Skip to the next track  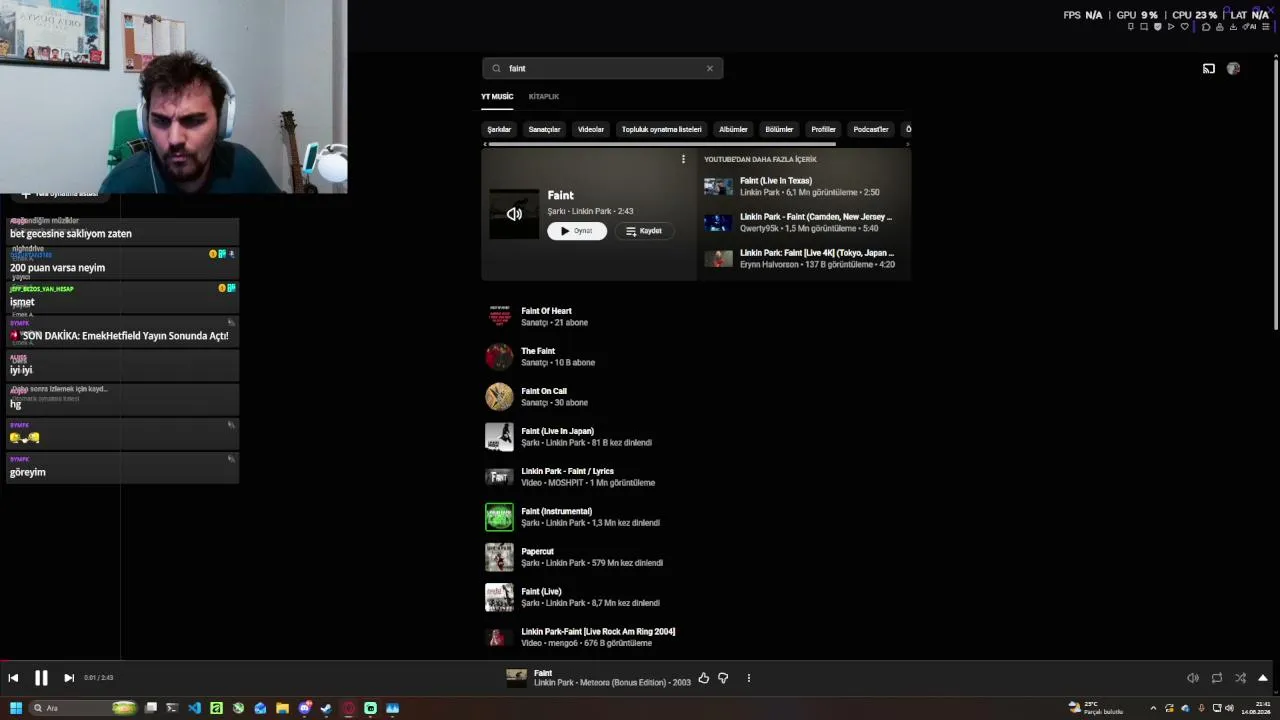69,678
